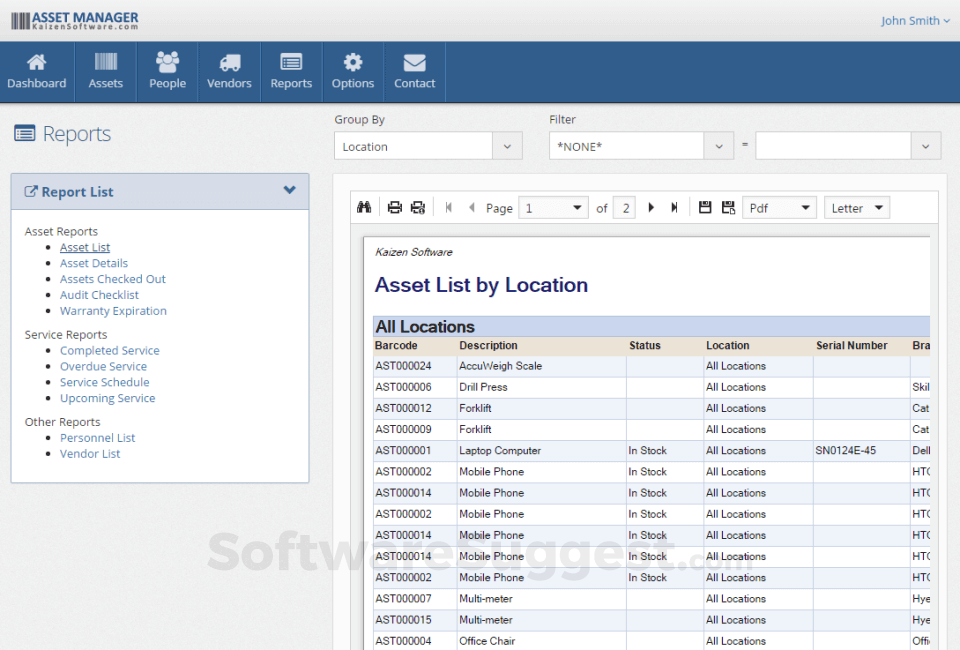960x650 pixels.
Task: Open the Warranty Expiration report link
Action: coord(113,311)
